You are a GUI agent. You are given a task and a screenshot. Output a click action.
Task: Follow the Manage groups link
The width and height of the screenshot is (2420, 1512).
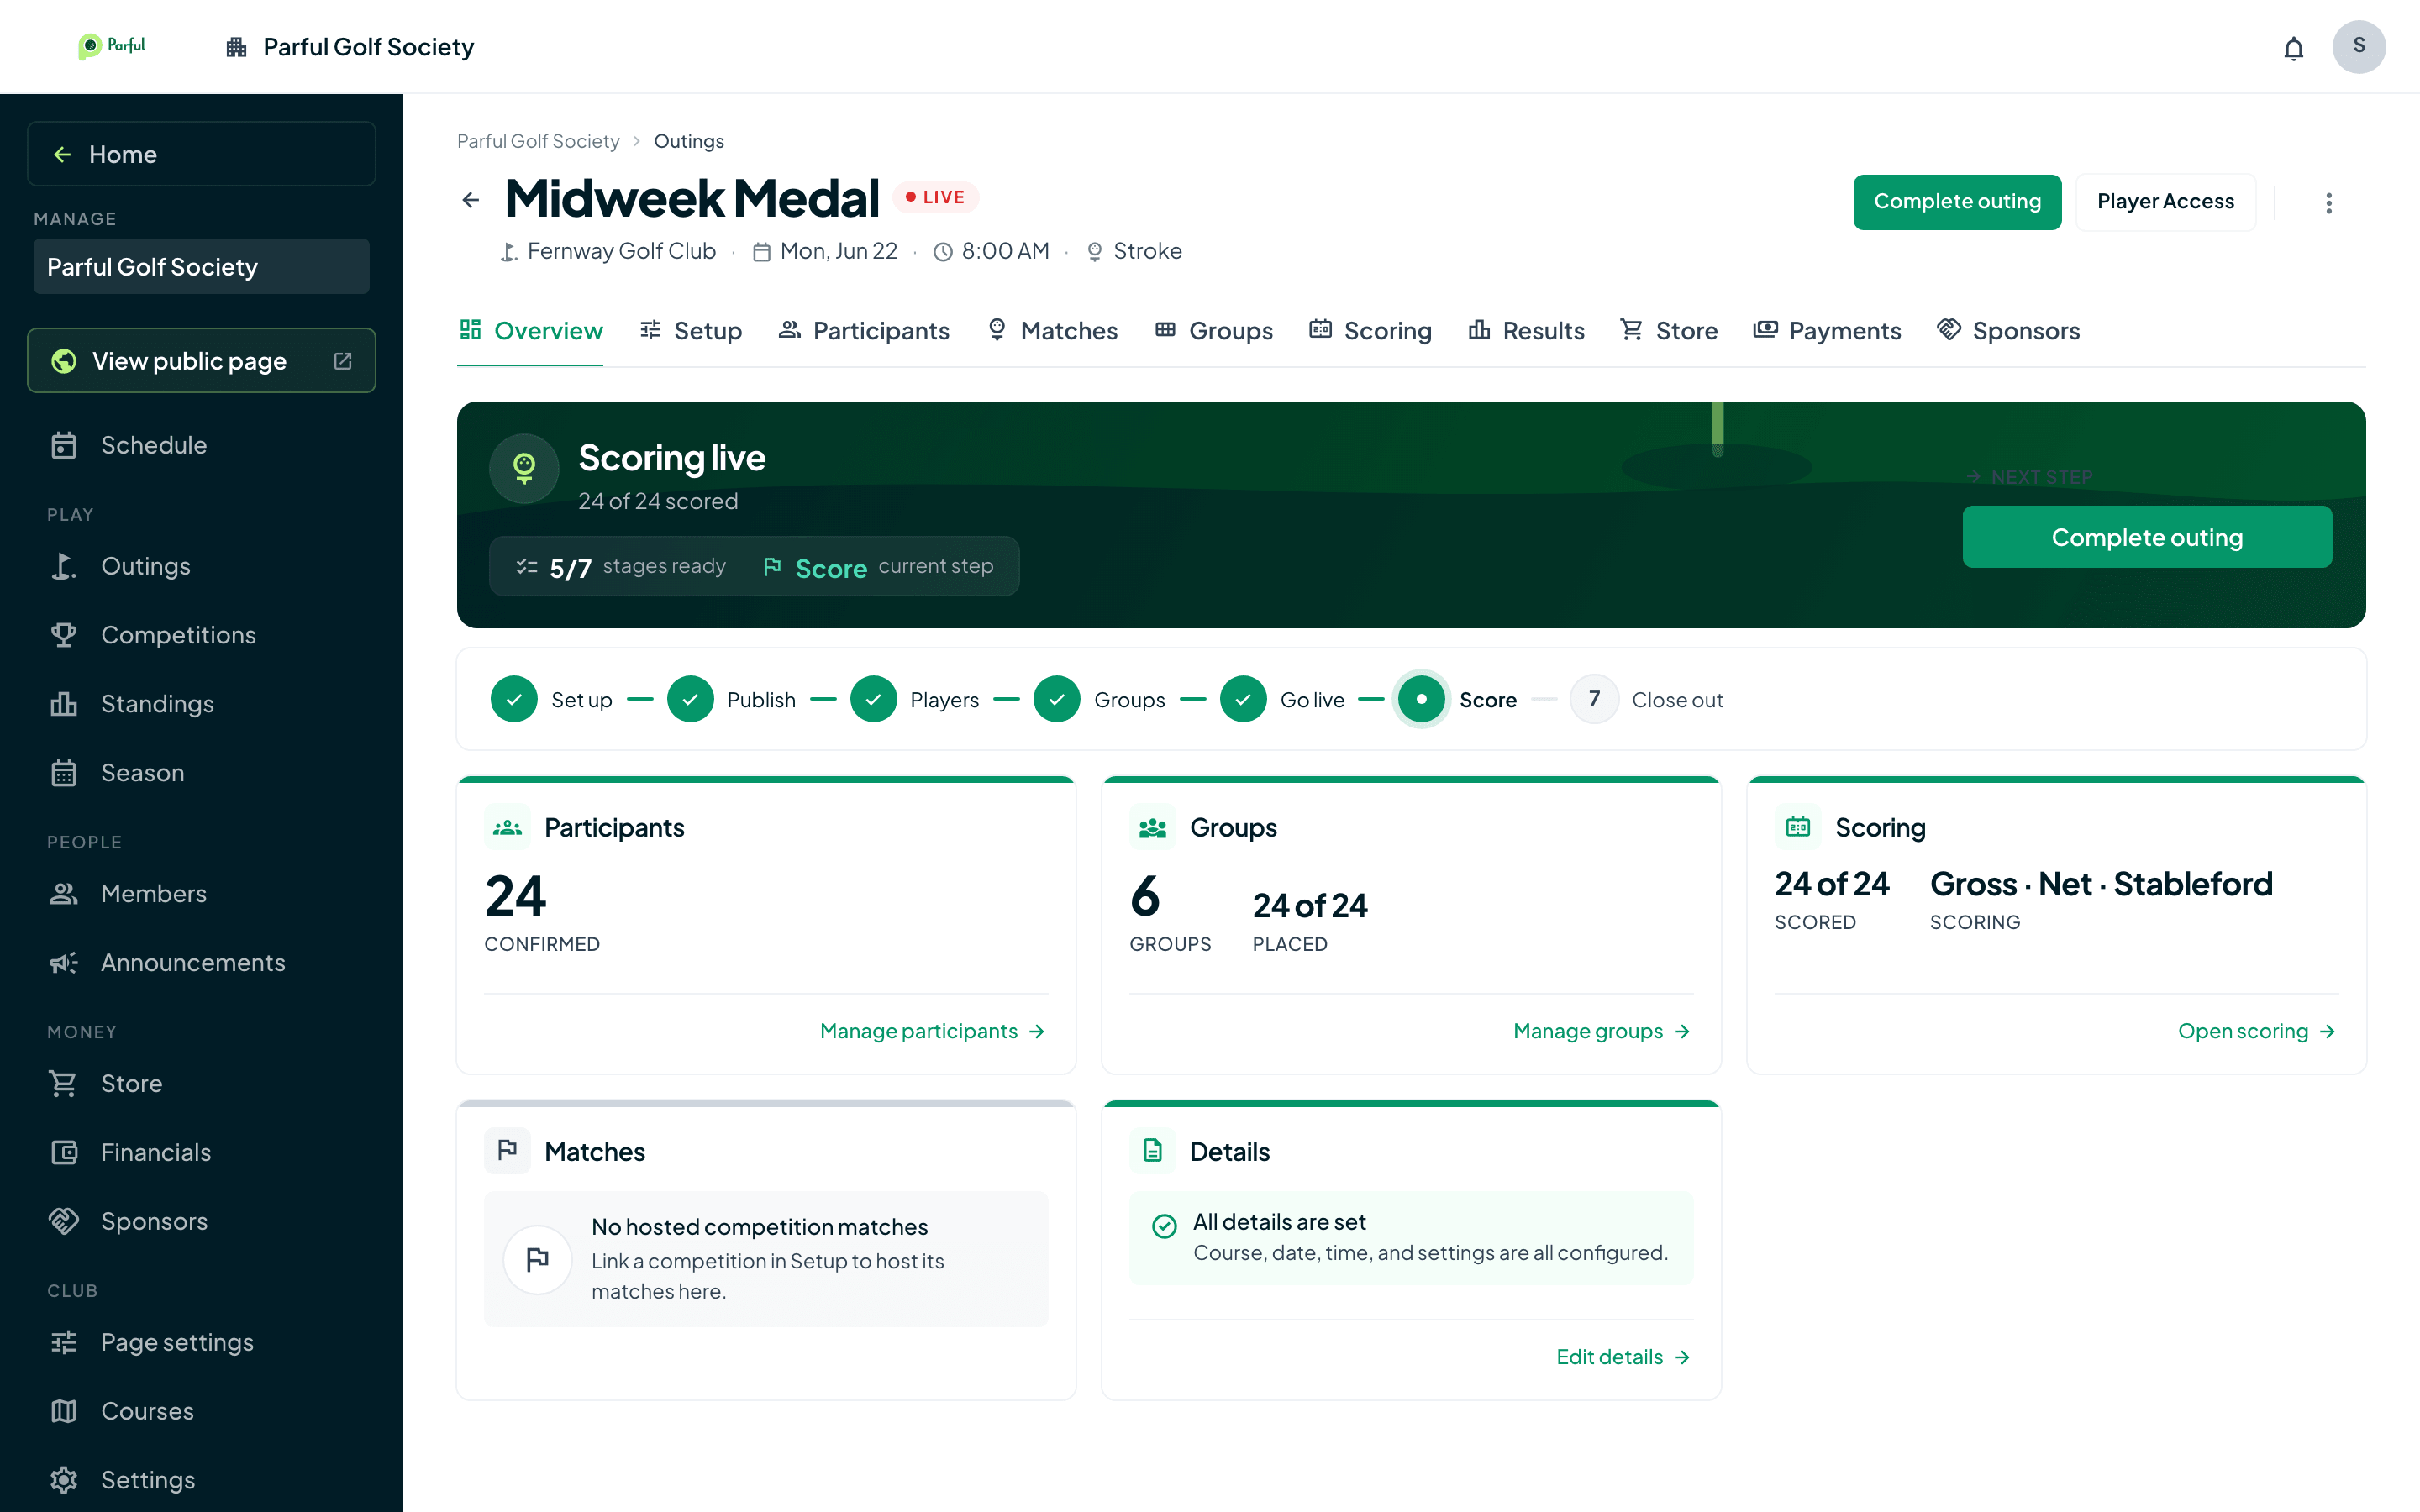1602,1031
